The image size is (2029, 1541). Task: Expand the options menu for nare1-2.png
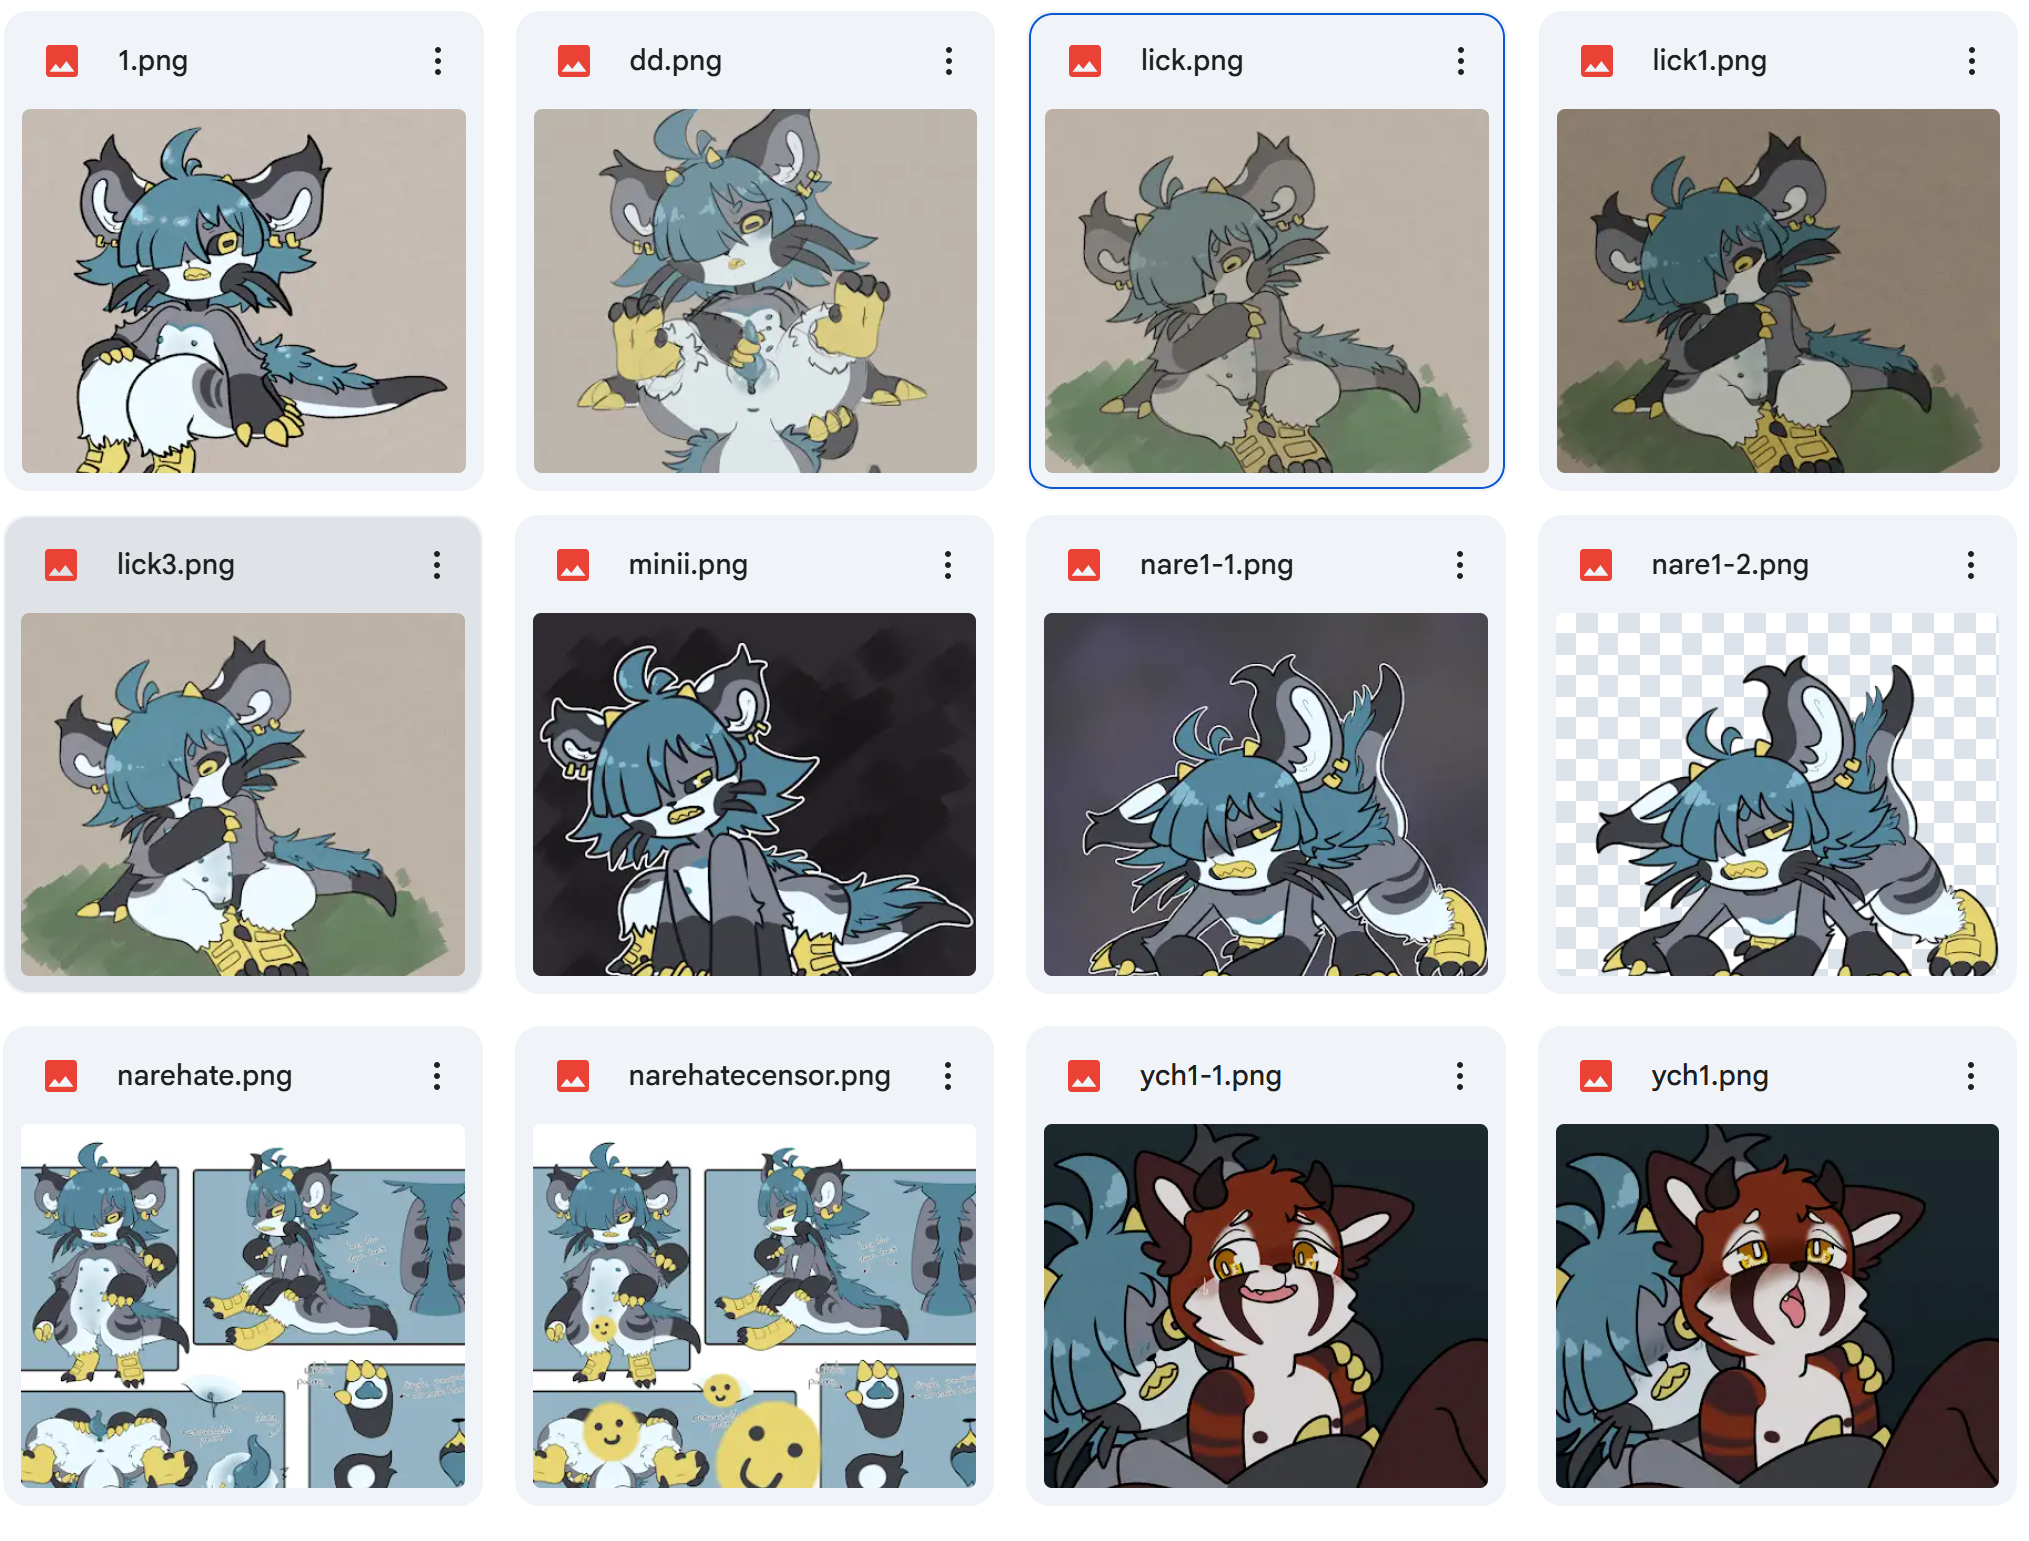[x=1971, y=565]
